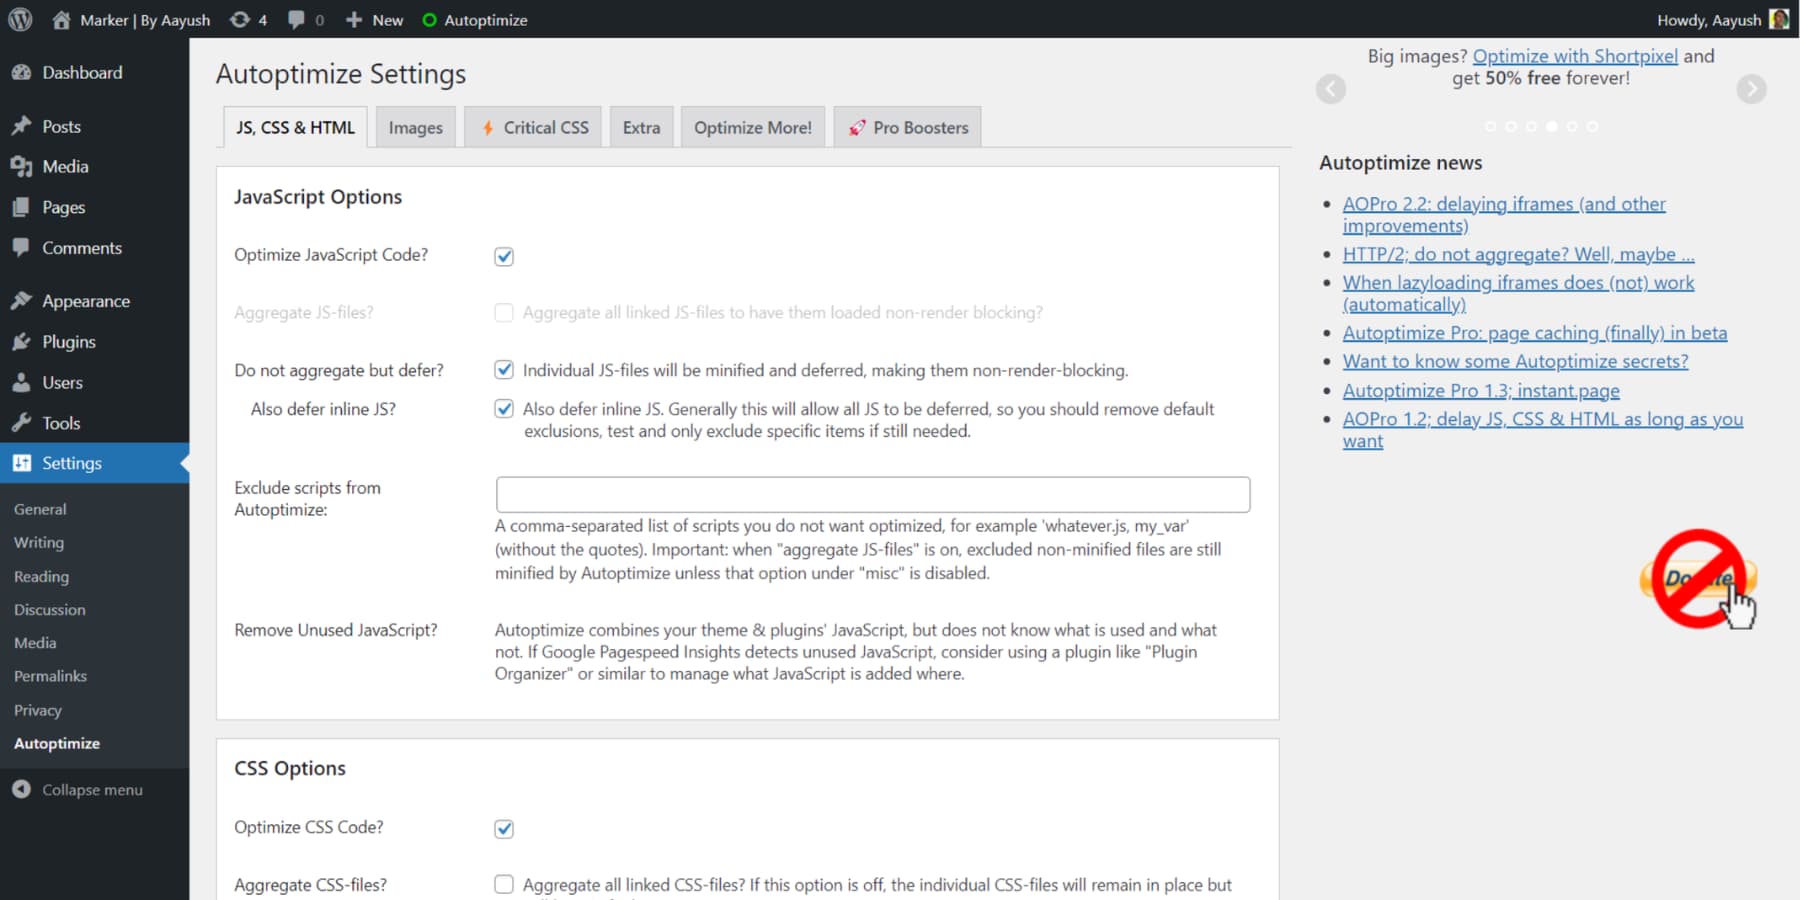Image resolution: width=1800 pixels, height=900 pixels.
Task: Disable the Also defer inline JS option
Action: tap(503, 408)
